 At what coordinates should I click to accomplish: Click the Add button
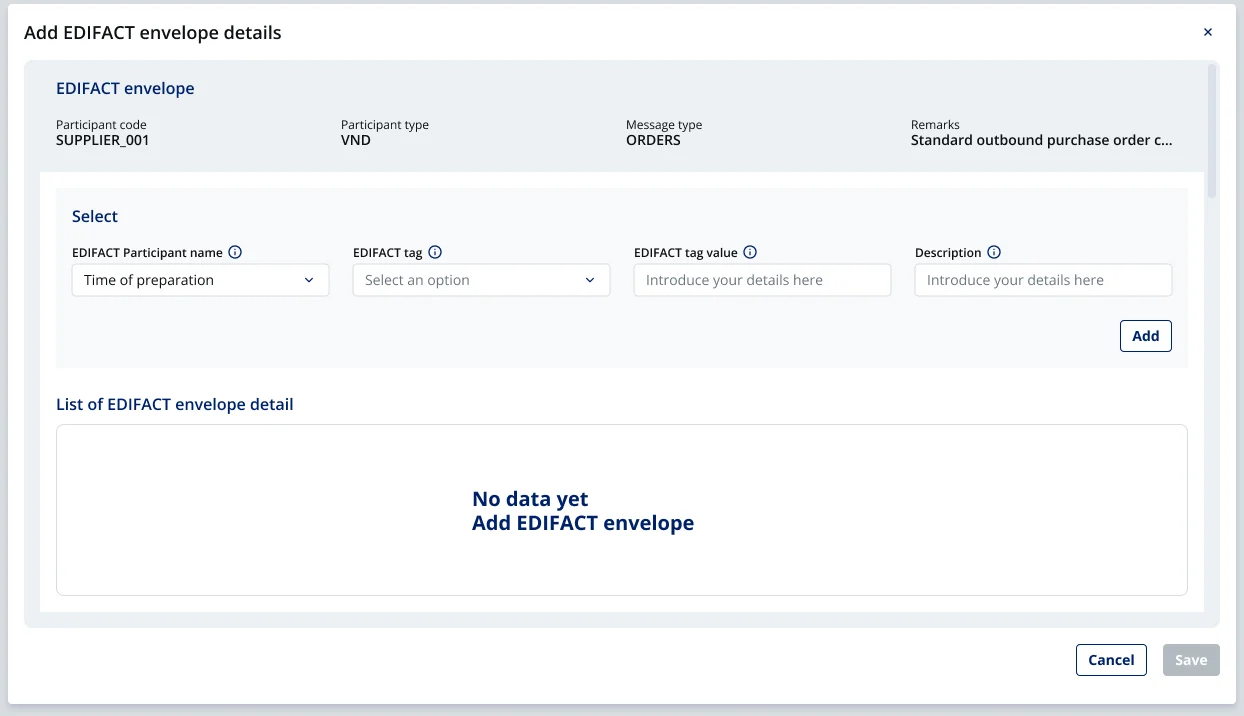1146,336
